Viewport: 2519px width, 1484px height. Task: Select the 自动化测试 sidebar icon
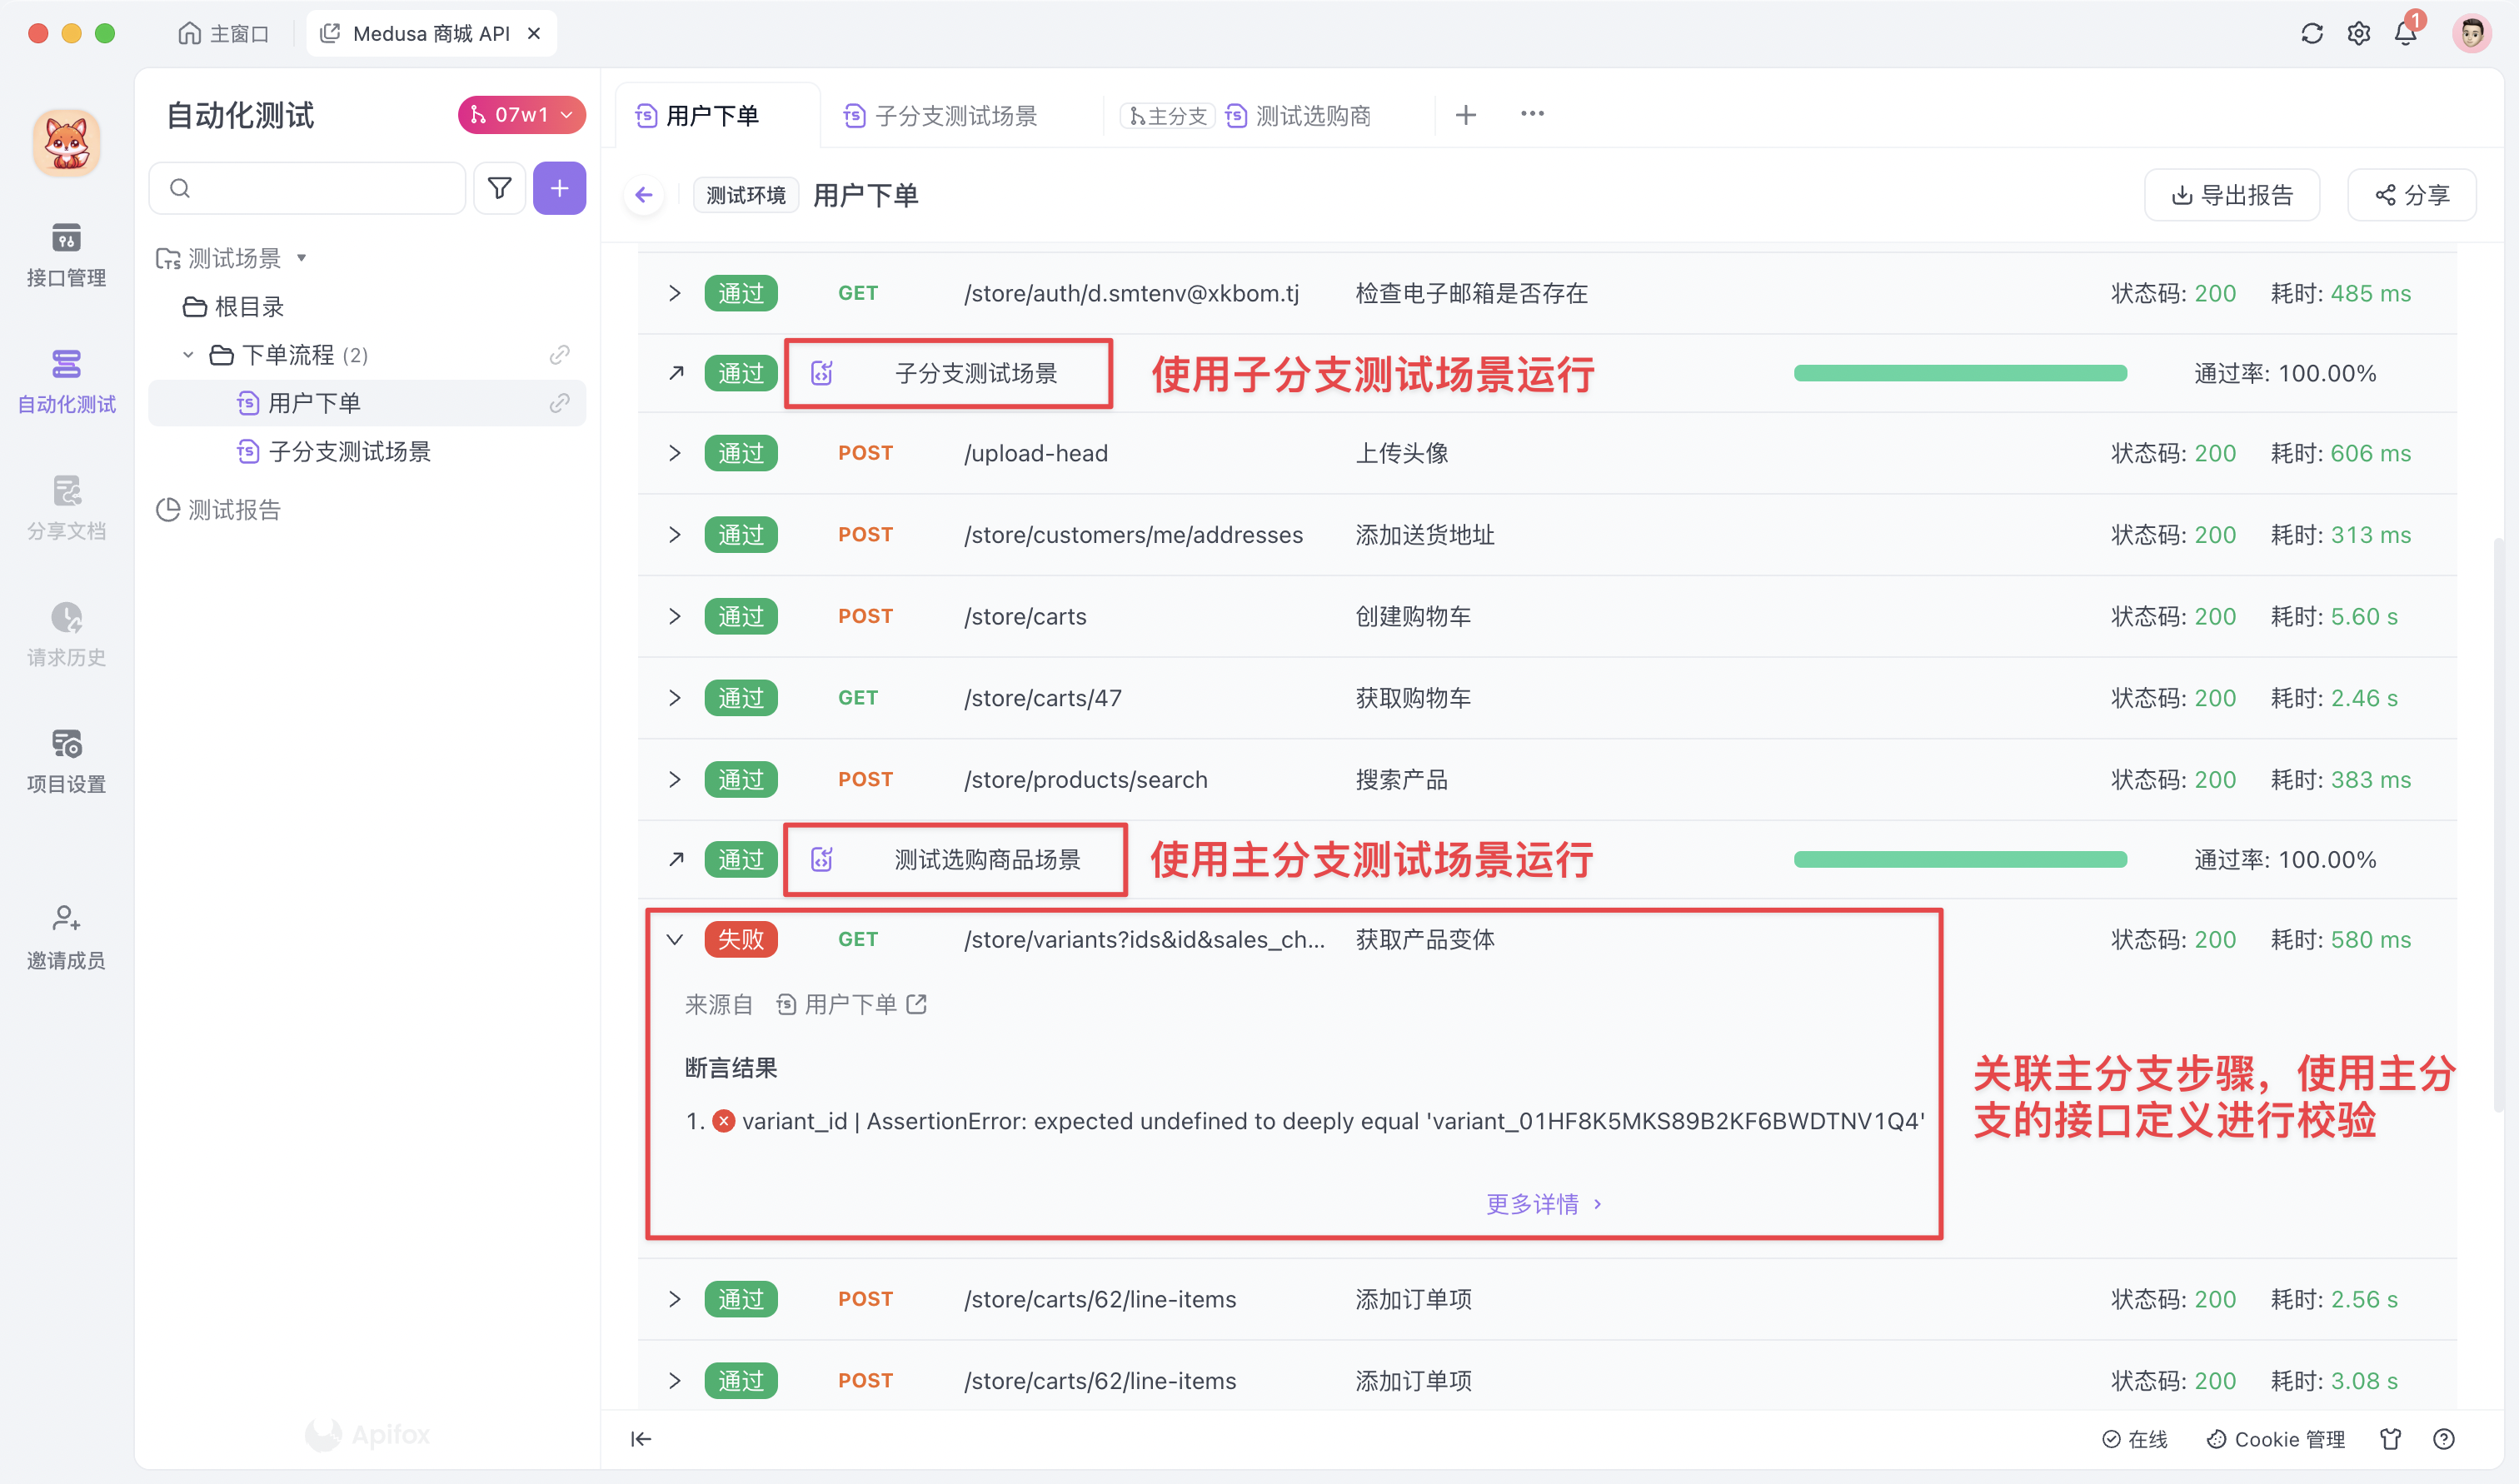pyautogui.click(x=65, y=380)
